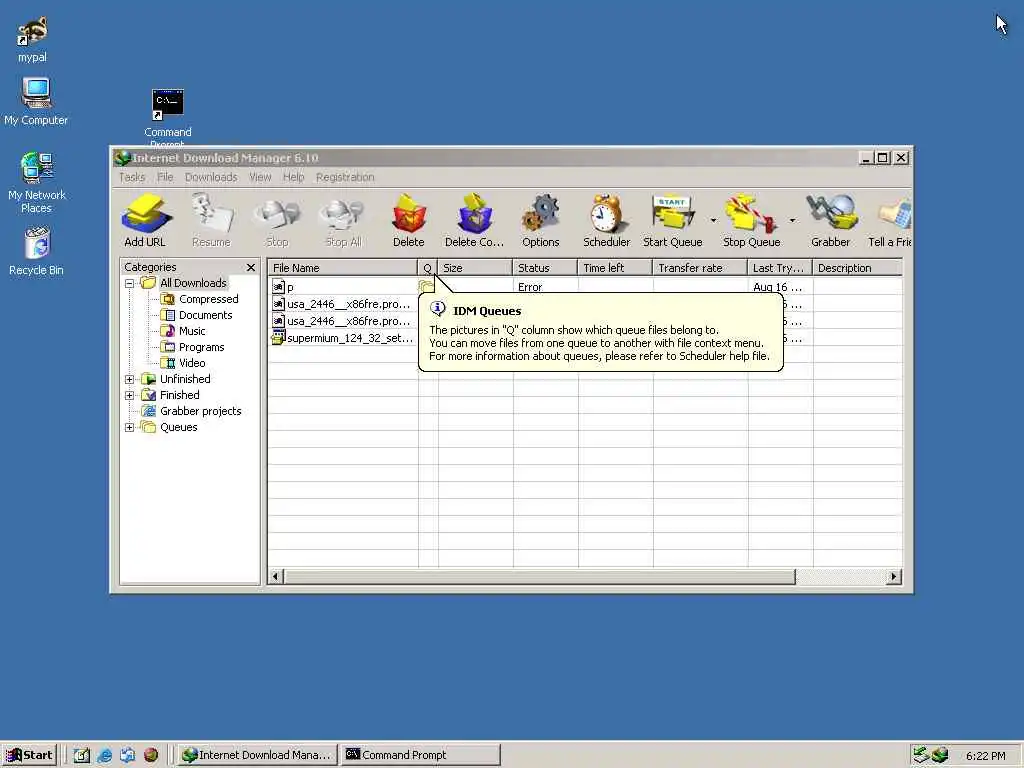Open Start Queue dropdown arrow
The image size is (1024, 768).
tap(713, 221)
